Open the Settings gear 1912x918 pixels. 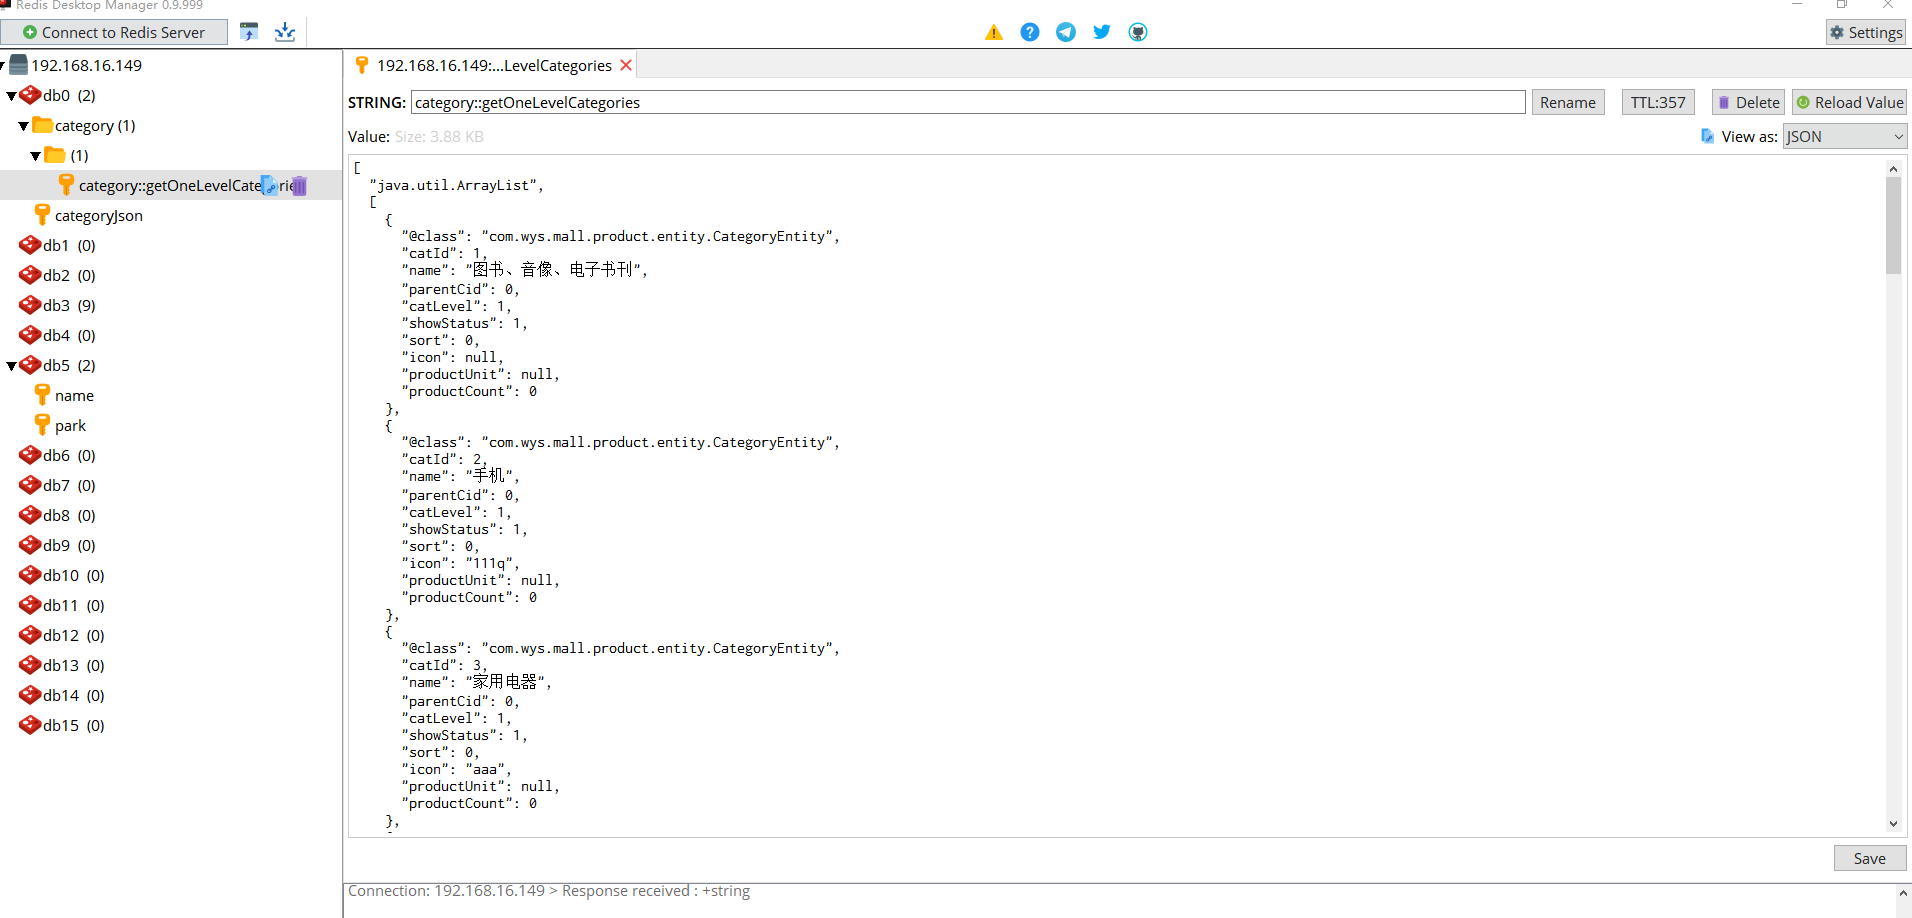(x=1865, y=31)
